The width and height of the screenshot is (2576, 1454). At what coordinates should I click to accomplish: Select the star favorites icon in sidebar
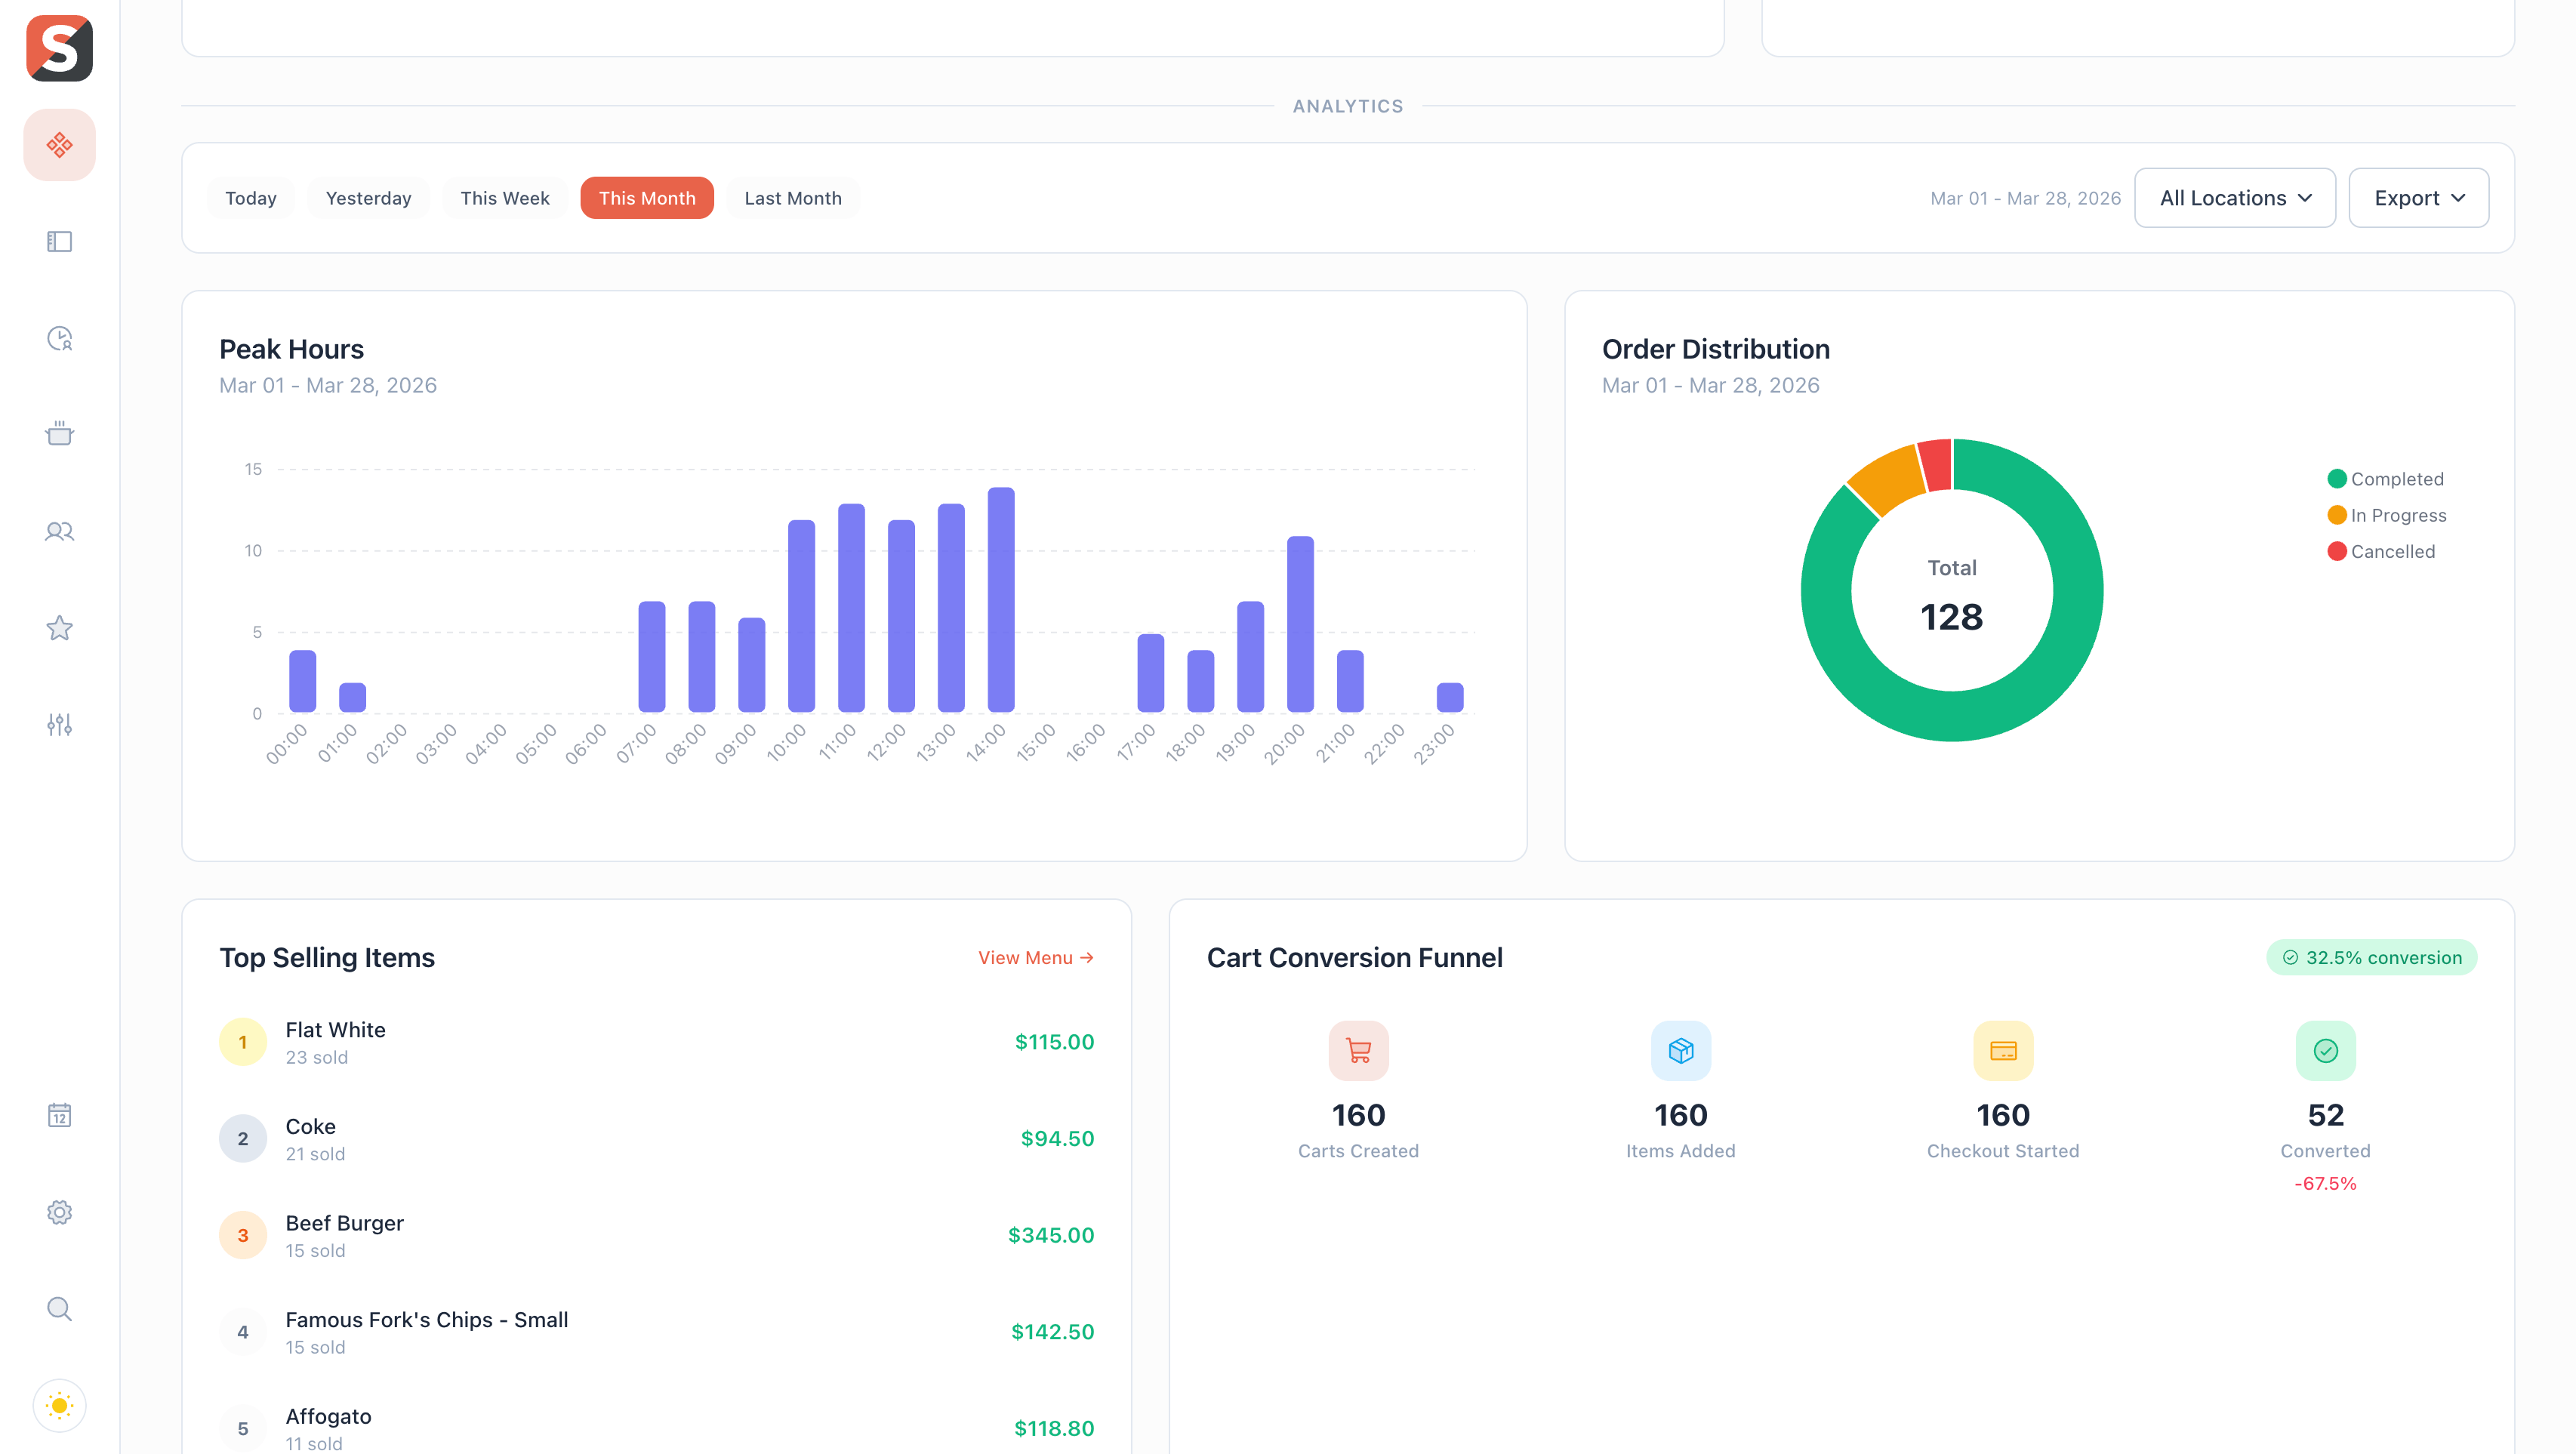click(x=59, y=627)
